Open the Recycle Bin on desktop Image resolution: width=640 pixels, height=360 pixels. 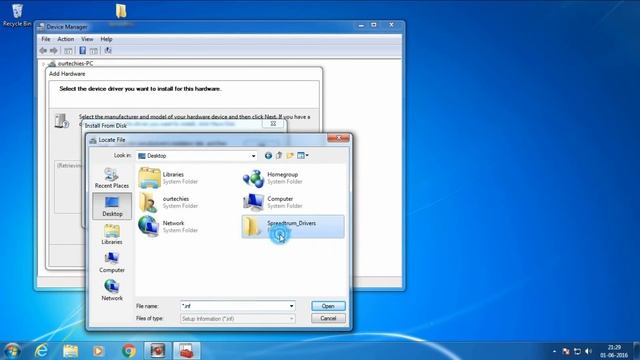point(17,15)
